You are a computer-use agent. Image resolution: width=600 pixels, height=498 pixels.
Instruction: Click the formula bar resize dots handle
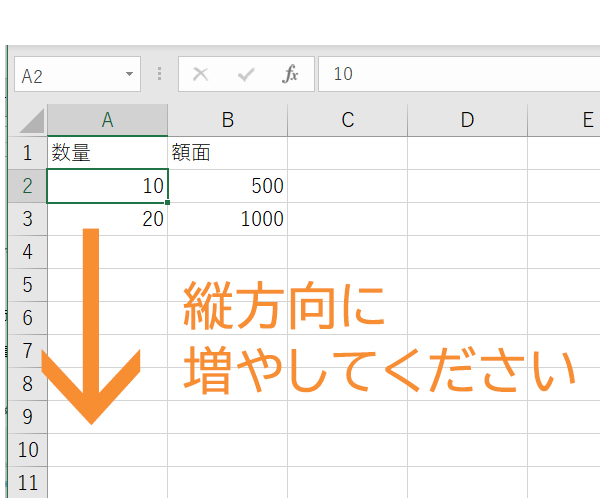click(x=160, y=74)
